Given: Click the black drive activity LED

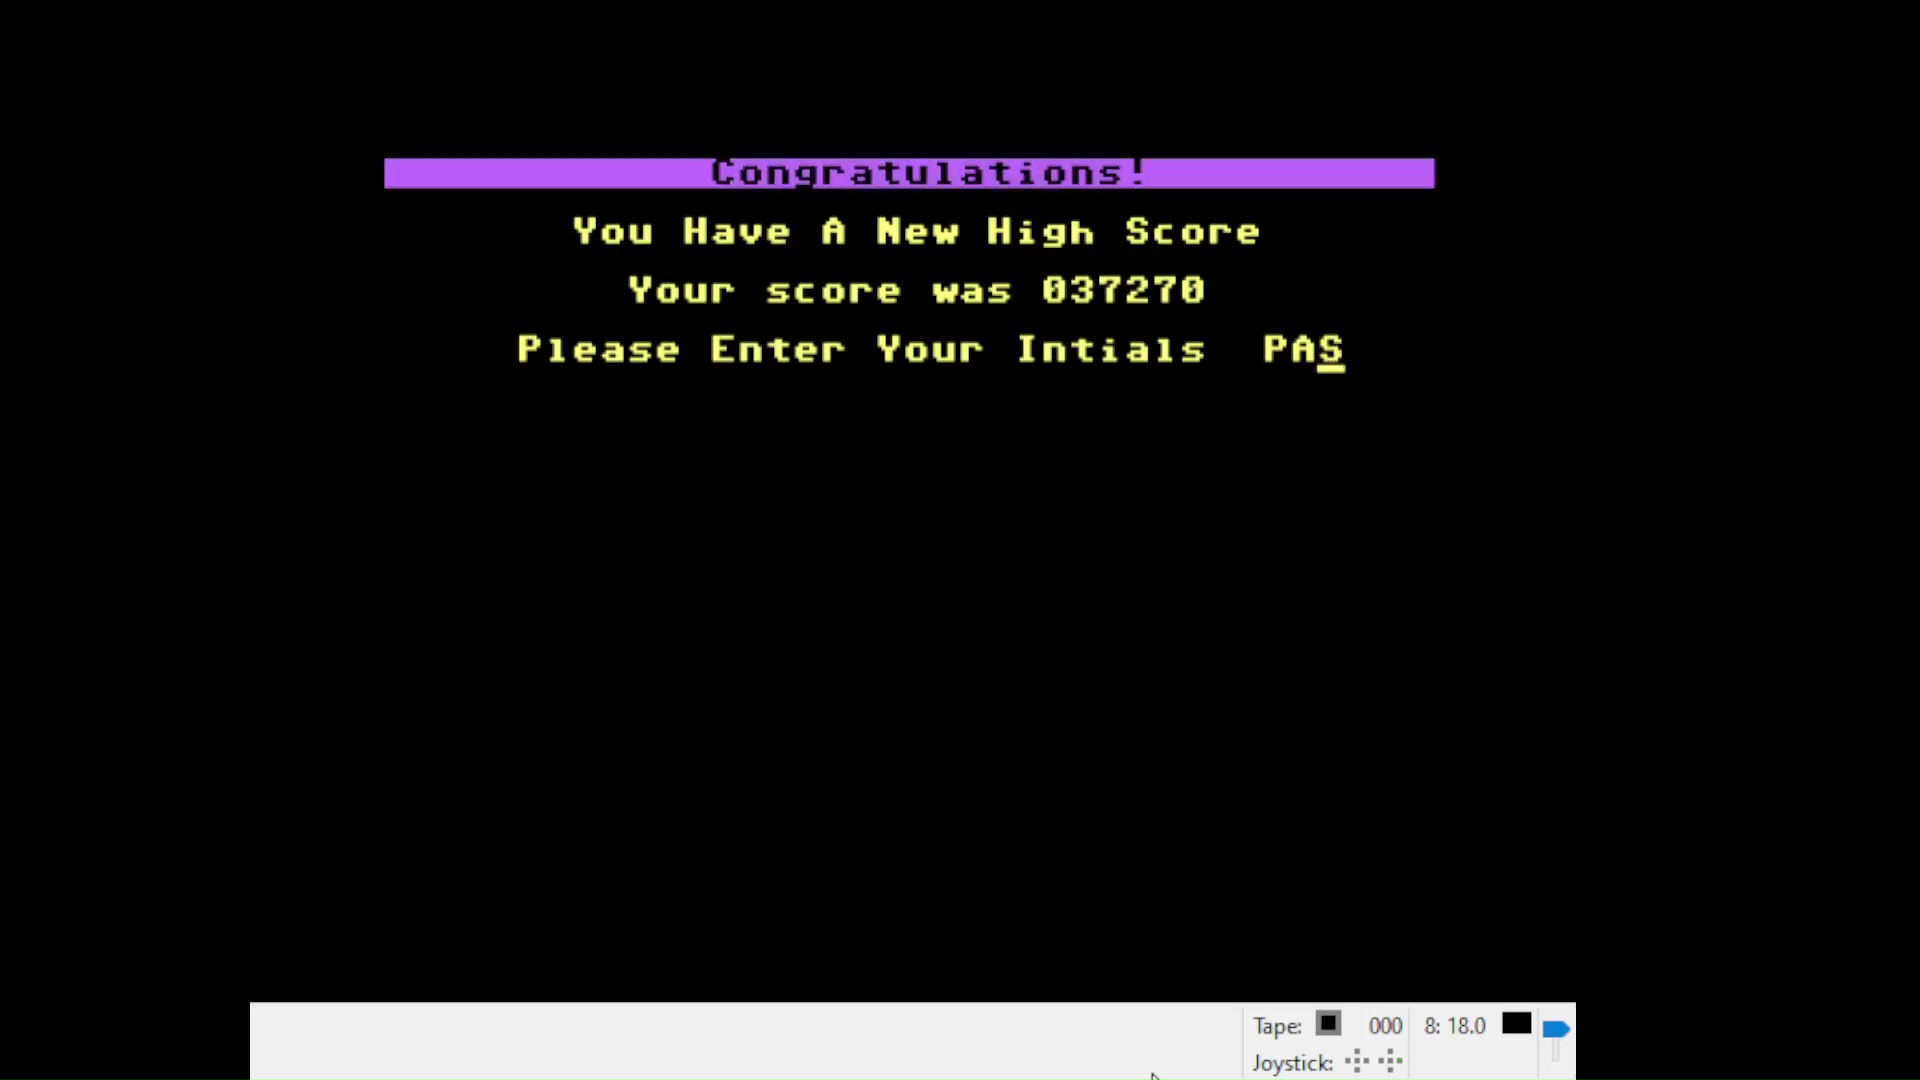Looking at the screenshot, I should point(1516,1024).
